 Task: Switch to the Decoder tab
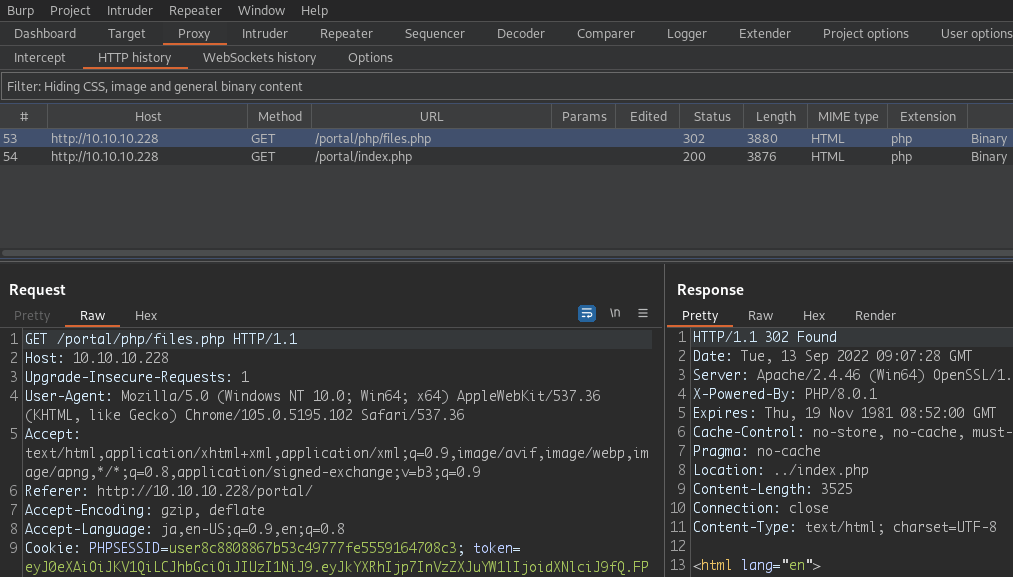coord(520,33)
